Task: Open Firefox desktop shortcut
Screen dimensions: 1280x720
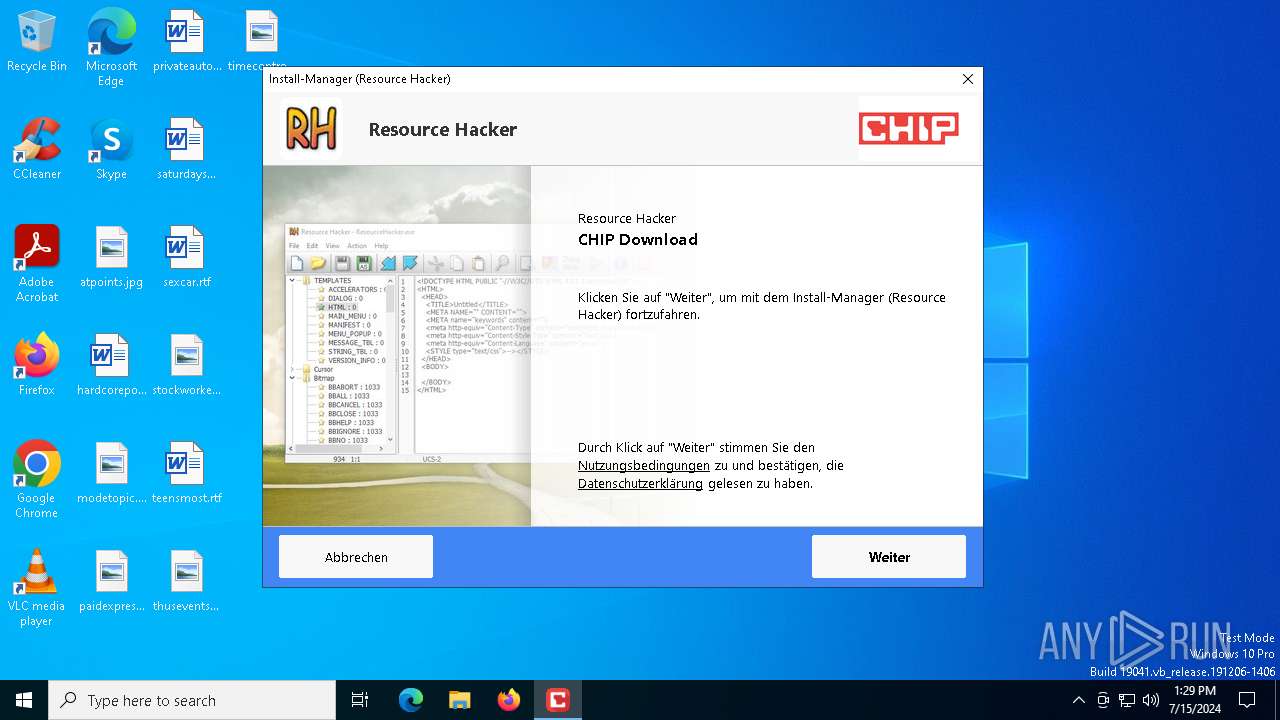Action: click(37, 366)
